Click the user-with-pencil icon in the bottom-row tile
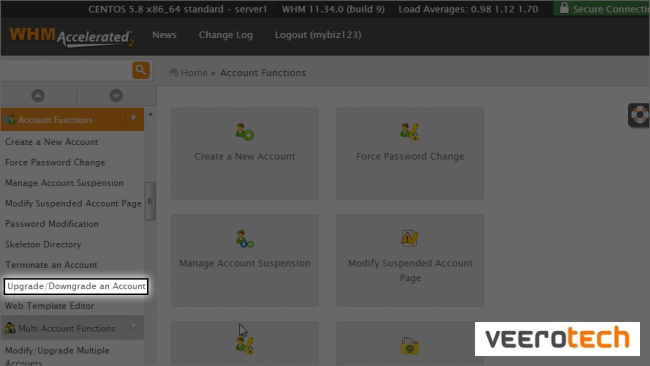This screenshot has width=650, height=366. [245, 345]
